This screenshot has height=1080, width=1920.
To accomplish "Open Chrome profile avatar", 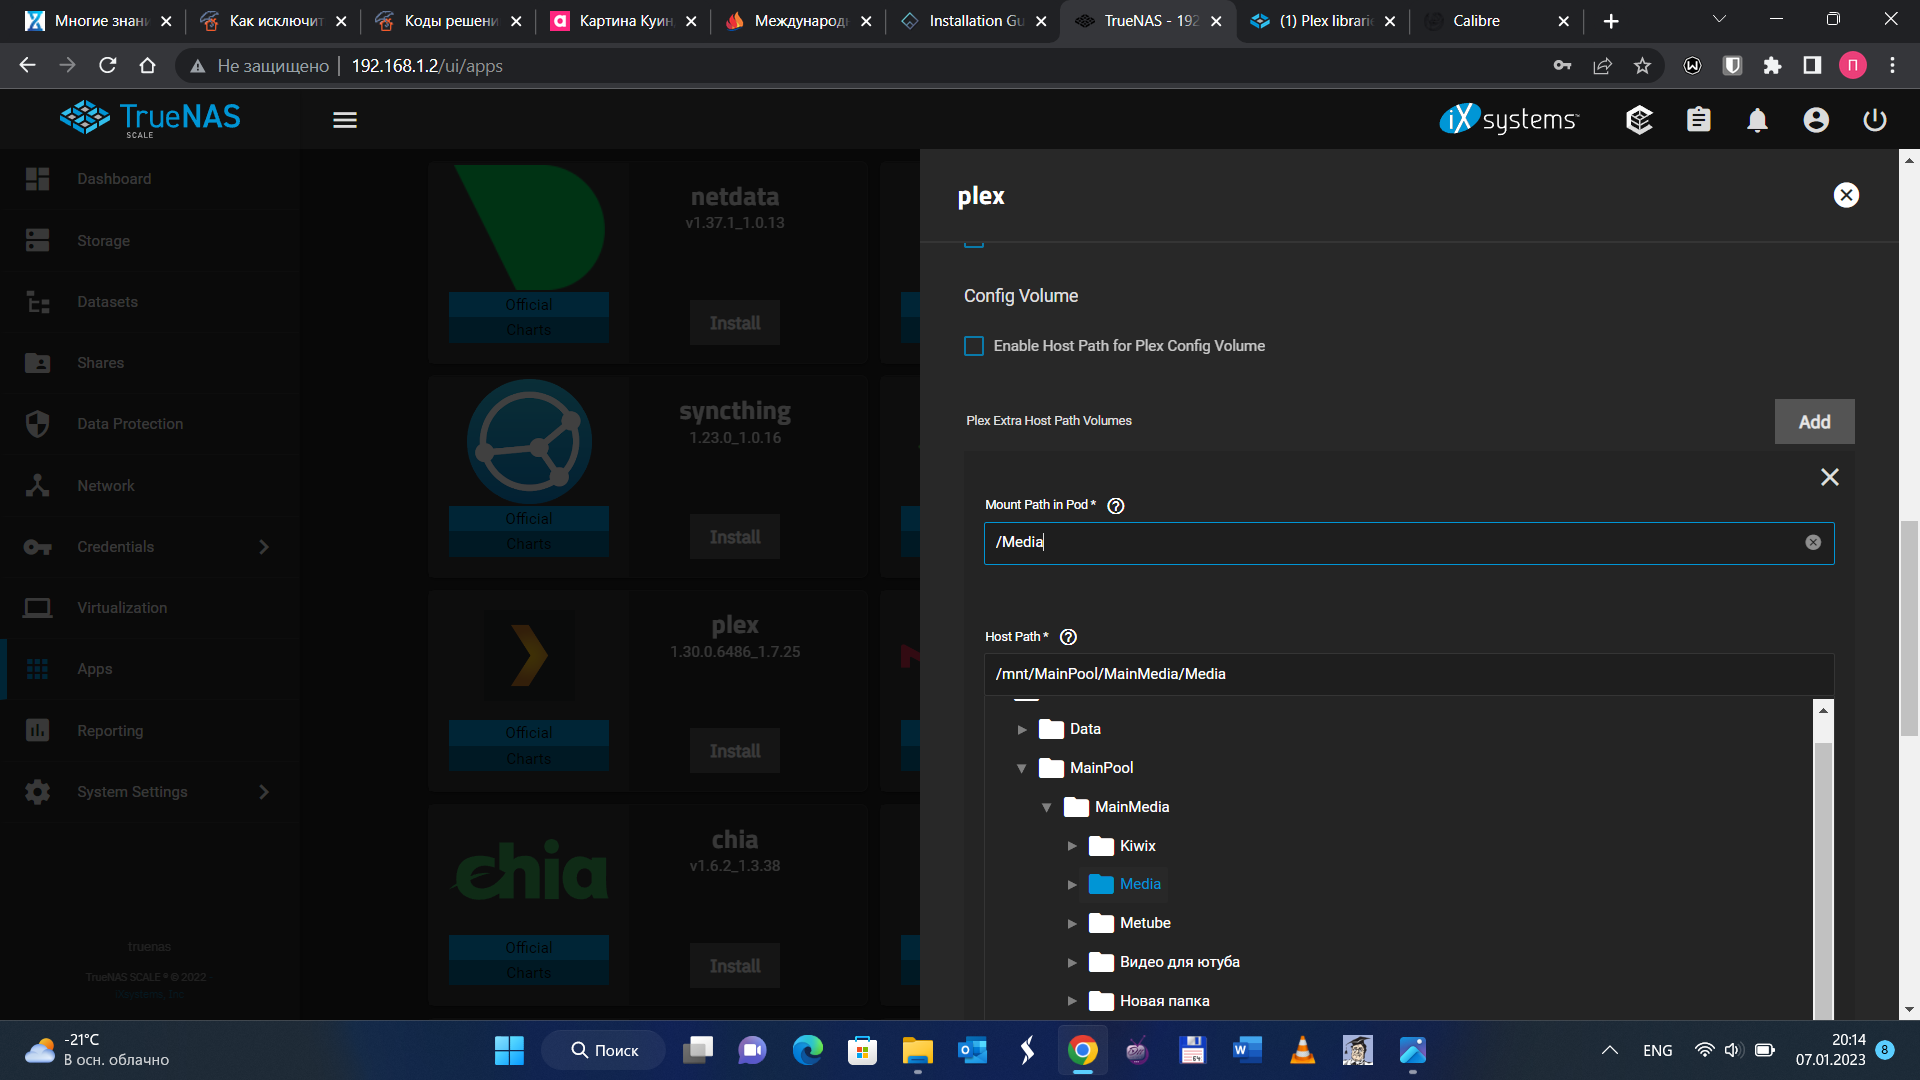I will click(1853, 65).
